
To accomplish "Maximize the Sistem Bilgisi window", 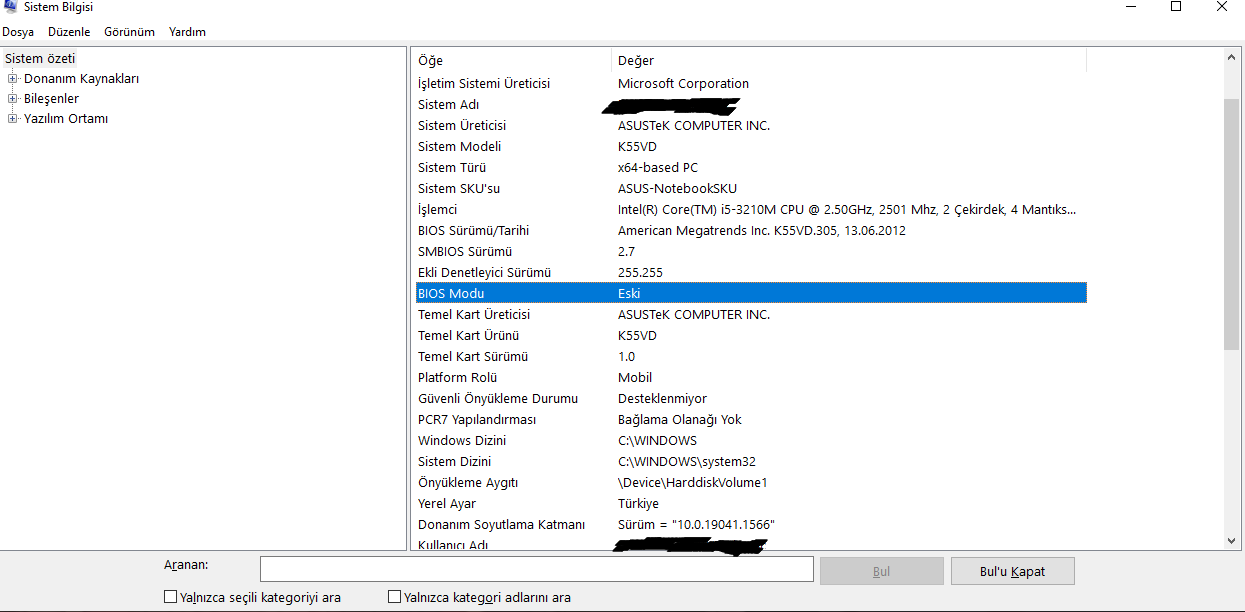I will pyautogui.click(x=1176, y=7).
